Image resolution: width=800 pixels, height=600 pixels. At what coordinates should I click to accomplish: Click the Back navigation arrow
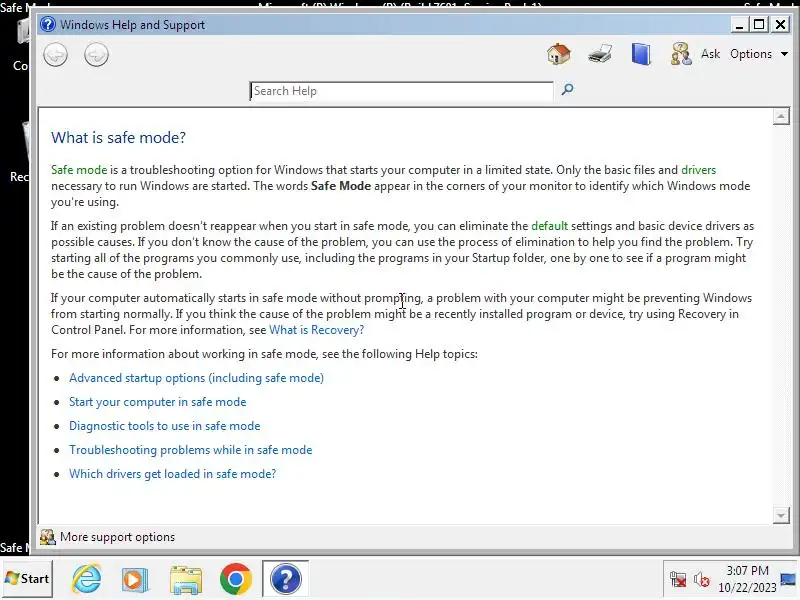pyautogui.click(x=55, y=55)
